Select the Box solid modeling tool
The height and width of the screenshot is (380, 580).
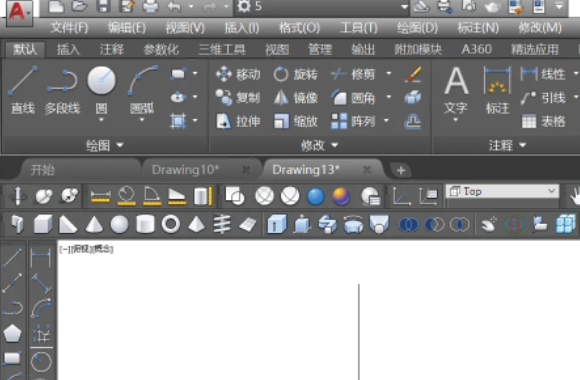click(43, 224)
